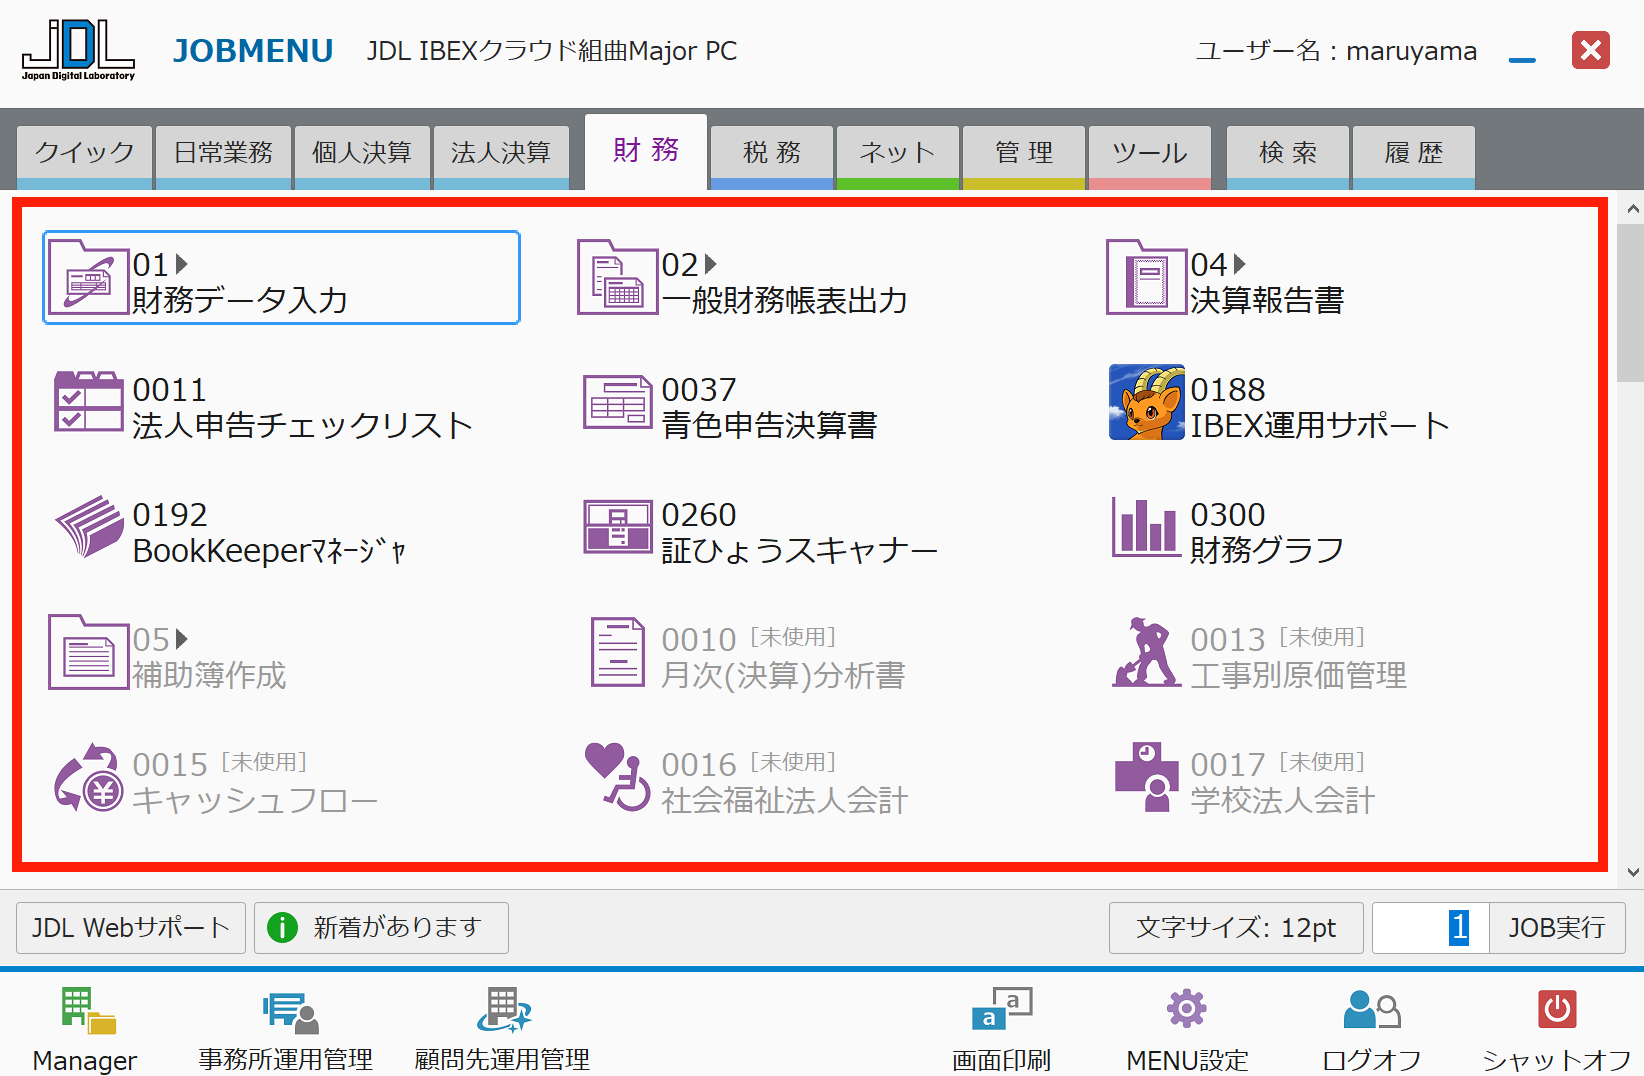Click JOBMENU title text
This screenshot has height=1076, width=1644.
tap(253, 51)
